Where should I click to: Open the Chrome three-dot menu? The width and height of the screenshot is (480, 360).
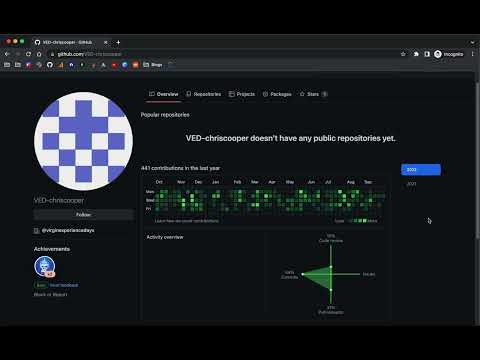[x=473, y=54]
